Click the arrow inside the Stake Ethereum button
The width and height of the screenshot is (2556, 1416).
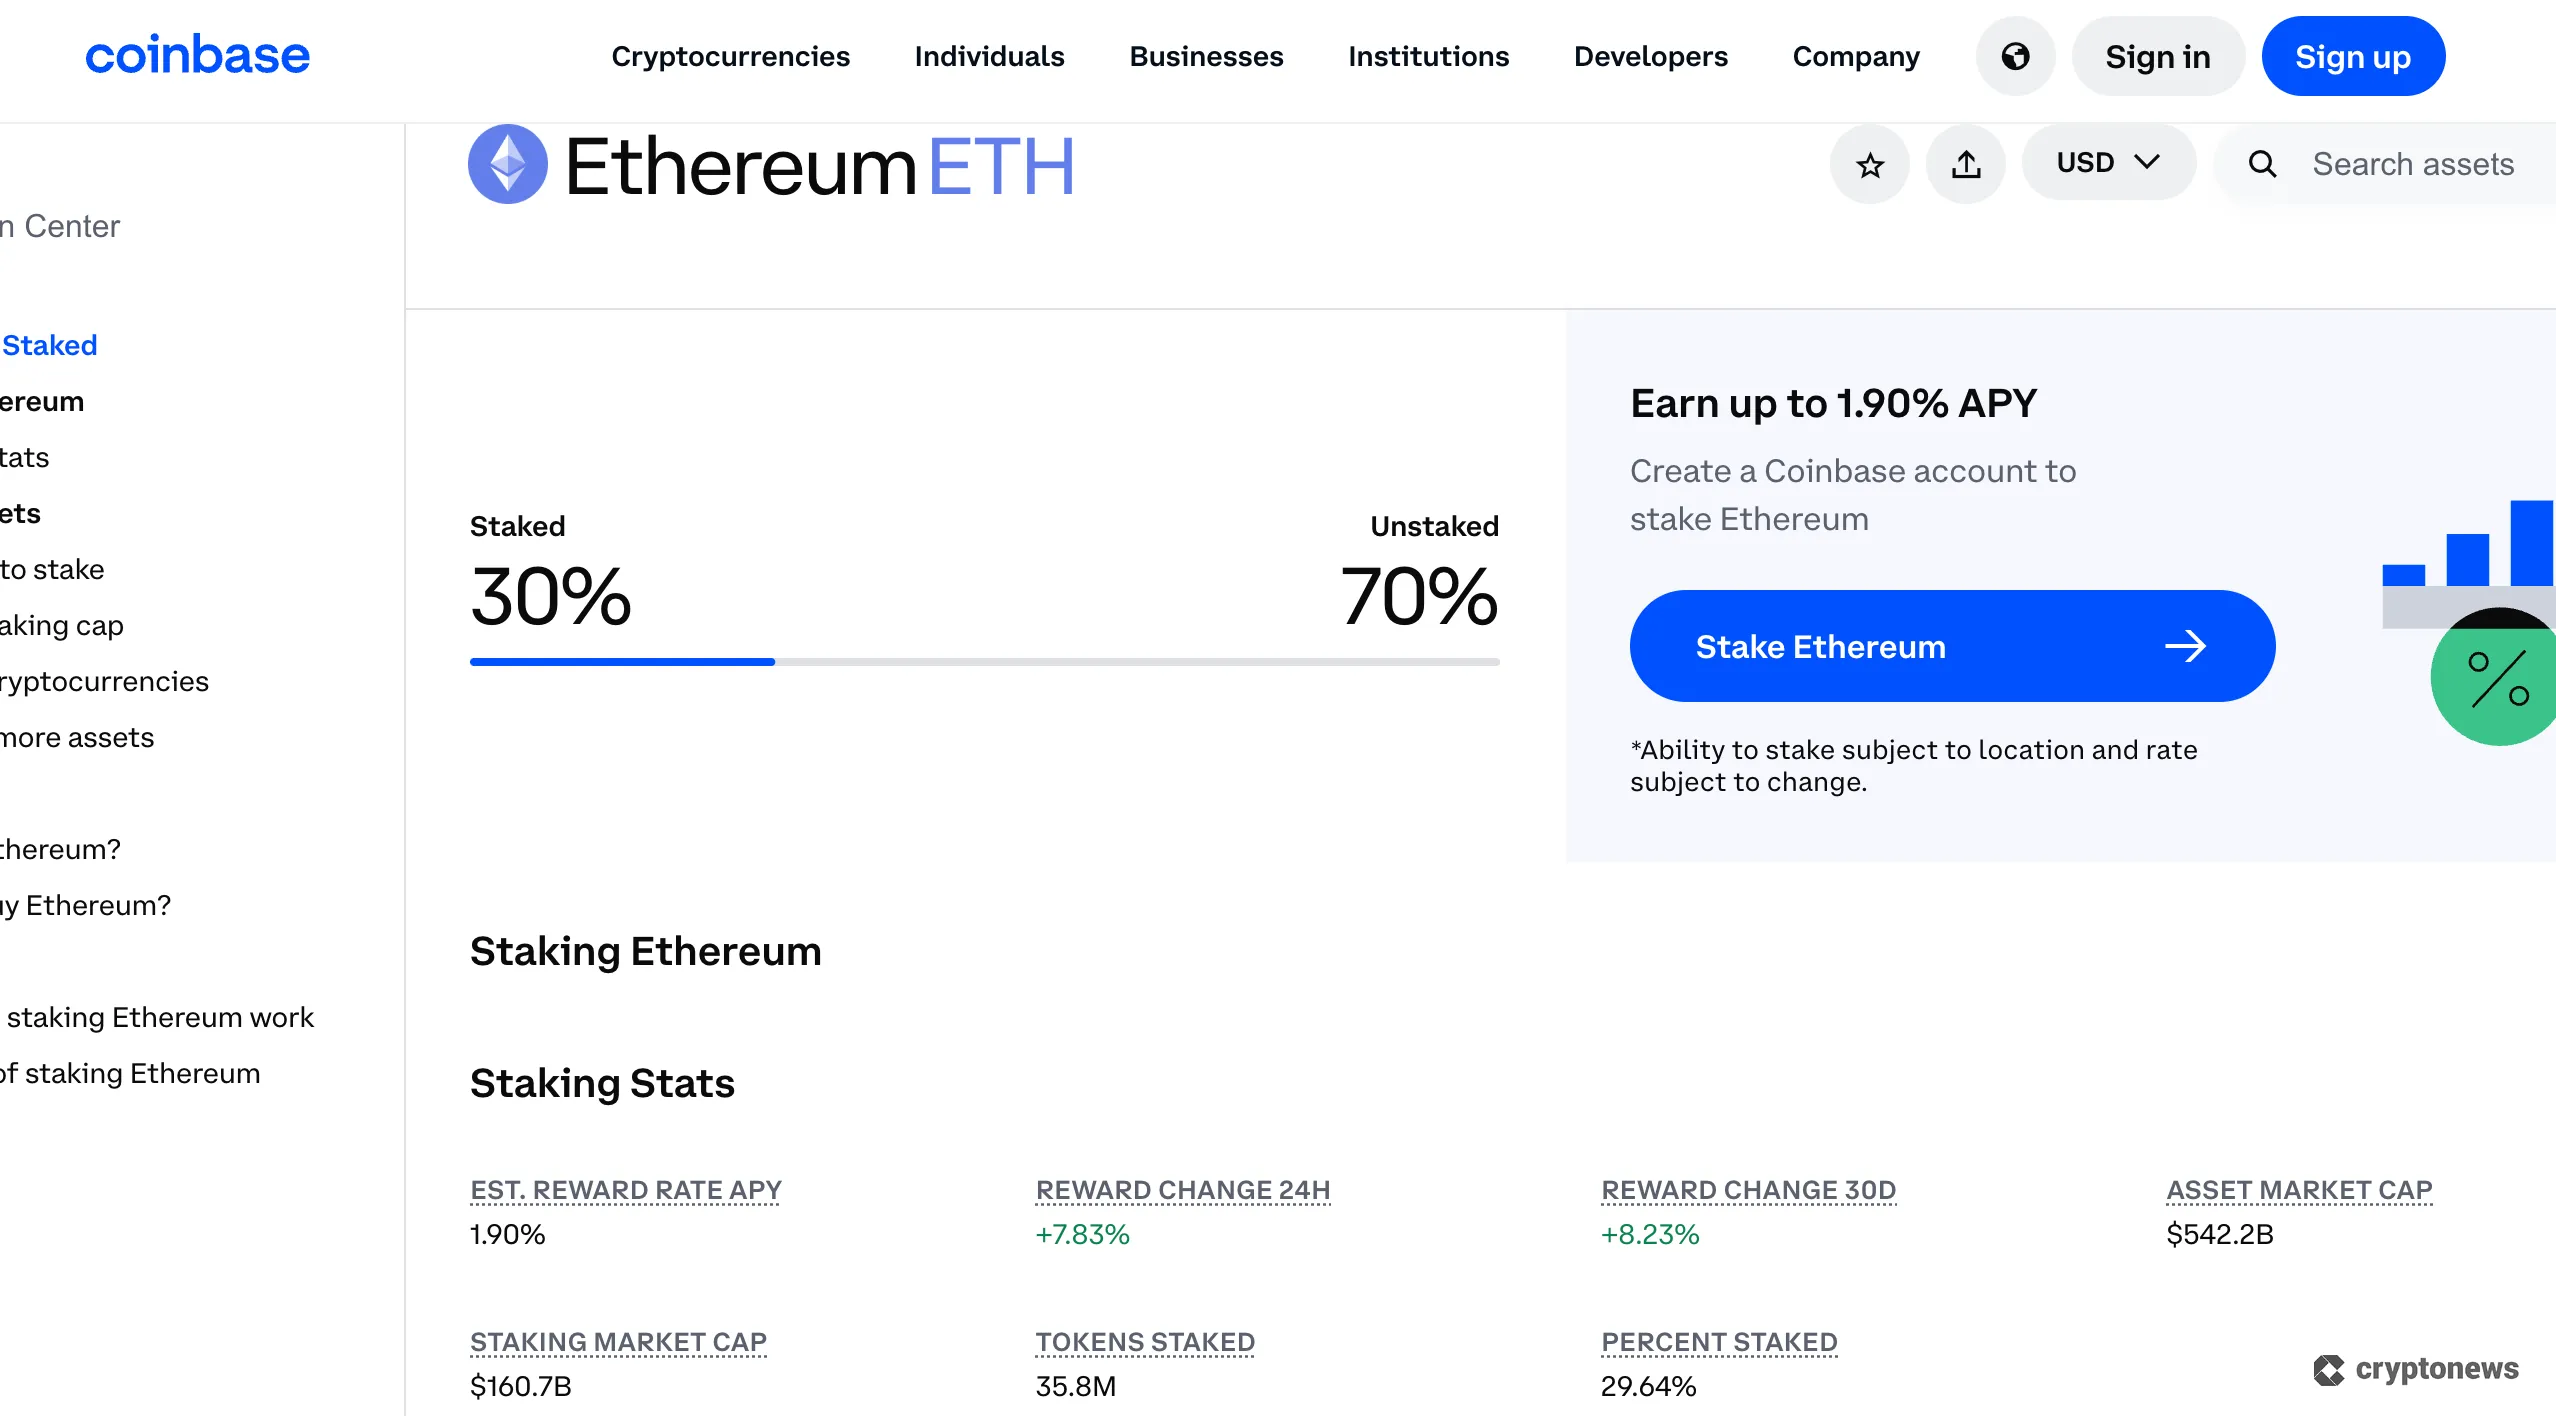click(x=2187, y=646)
